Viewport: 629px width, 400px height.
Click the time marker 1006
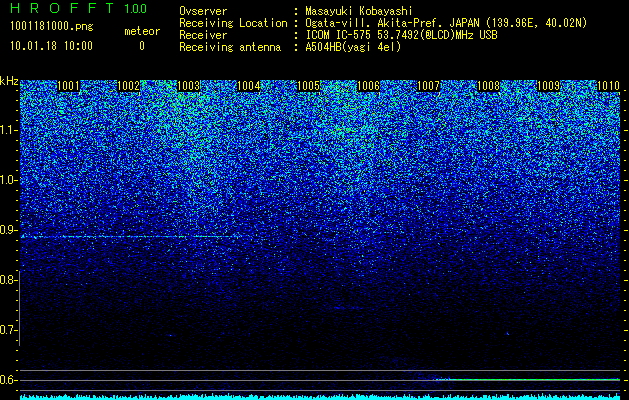368,86
